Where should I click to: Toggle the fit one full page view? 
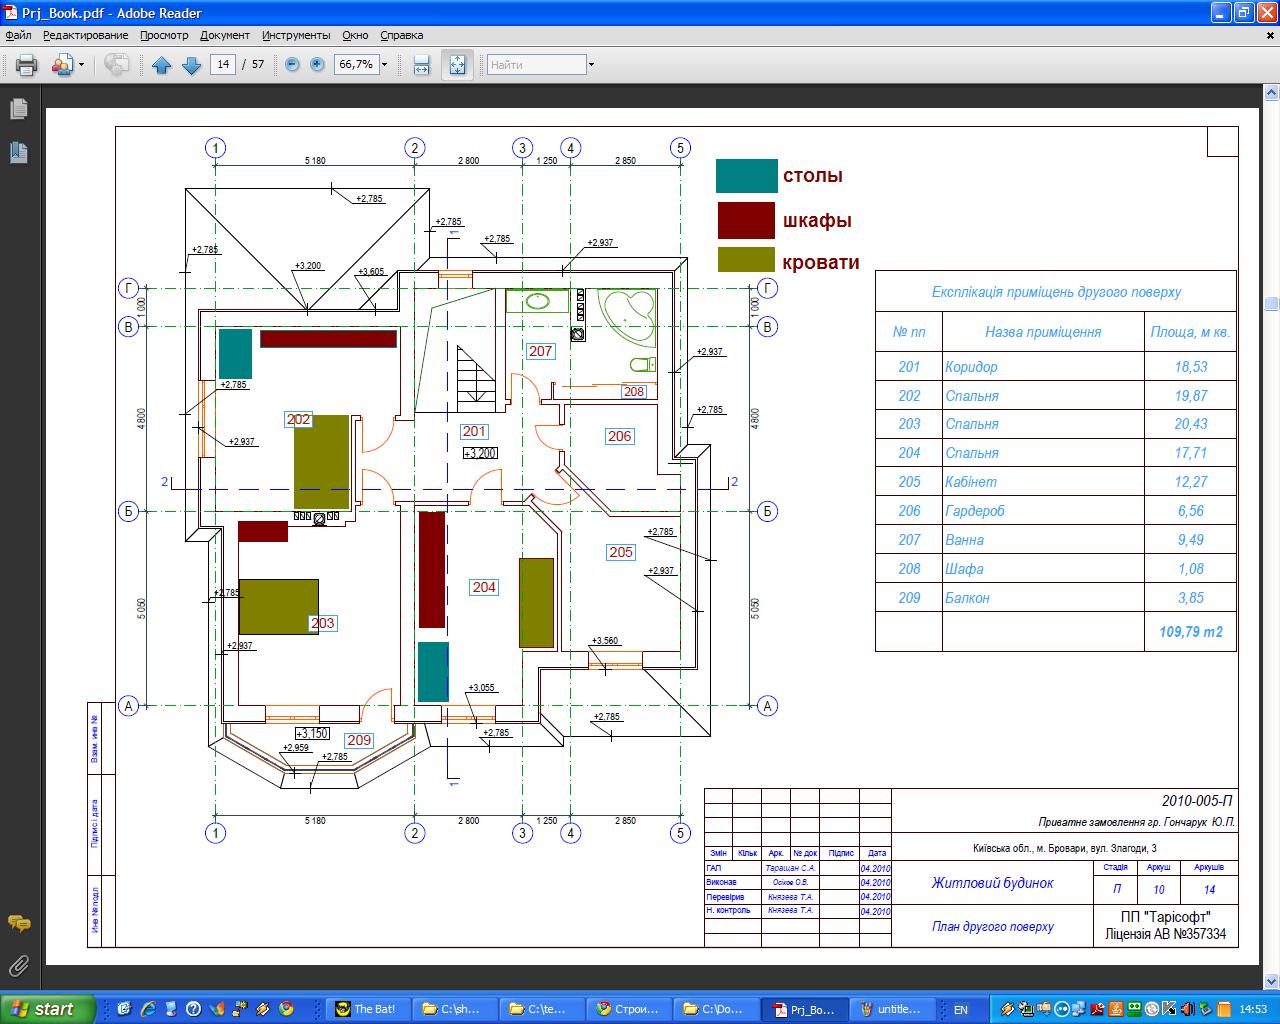tap(457, 65)
